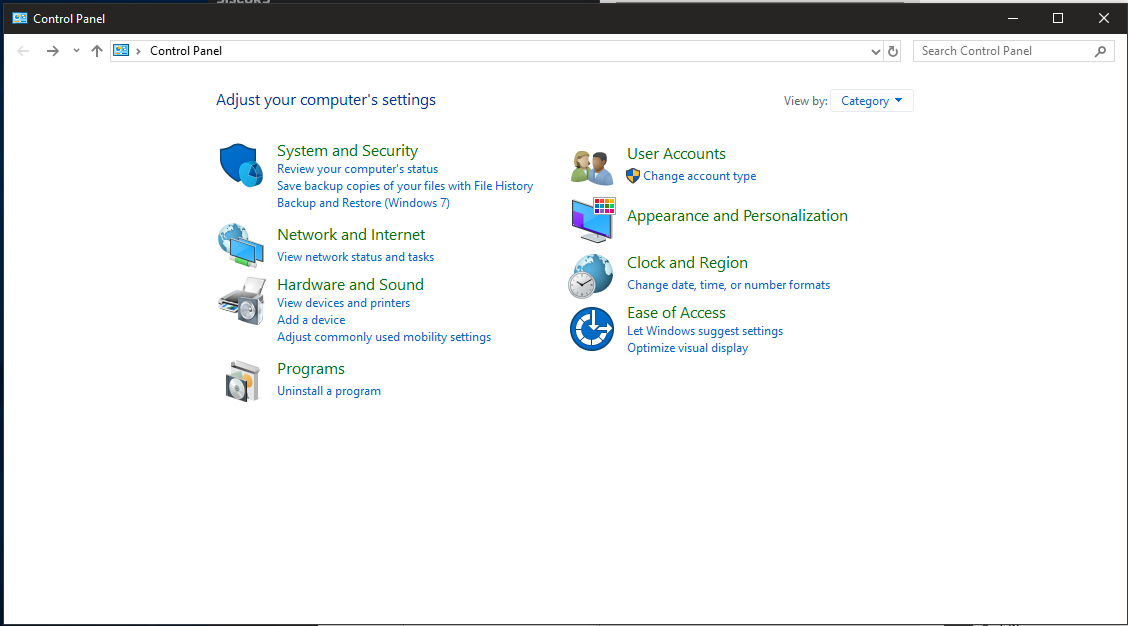Open System and Security heading
The height and width of the screenshot is (626, 1128).
click(x=347, y=150)
